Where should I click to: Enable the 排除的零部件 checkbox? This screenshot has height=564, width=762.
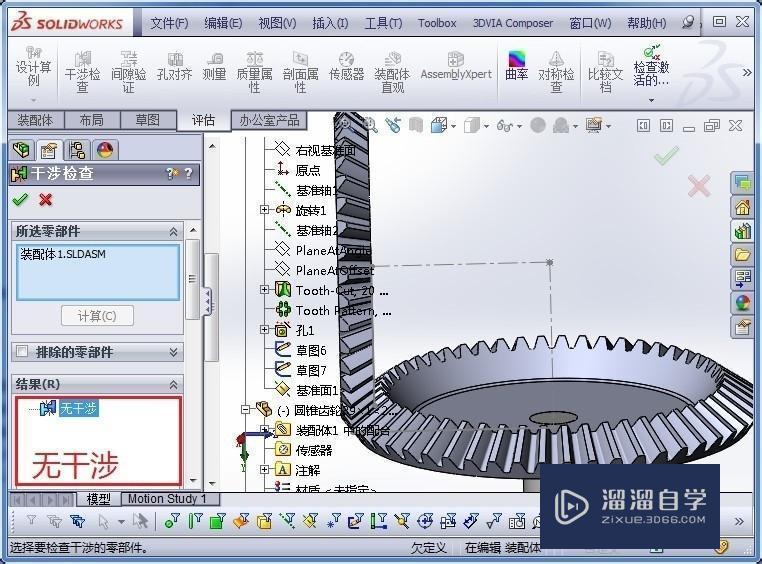coord(22,351)
